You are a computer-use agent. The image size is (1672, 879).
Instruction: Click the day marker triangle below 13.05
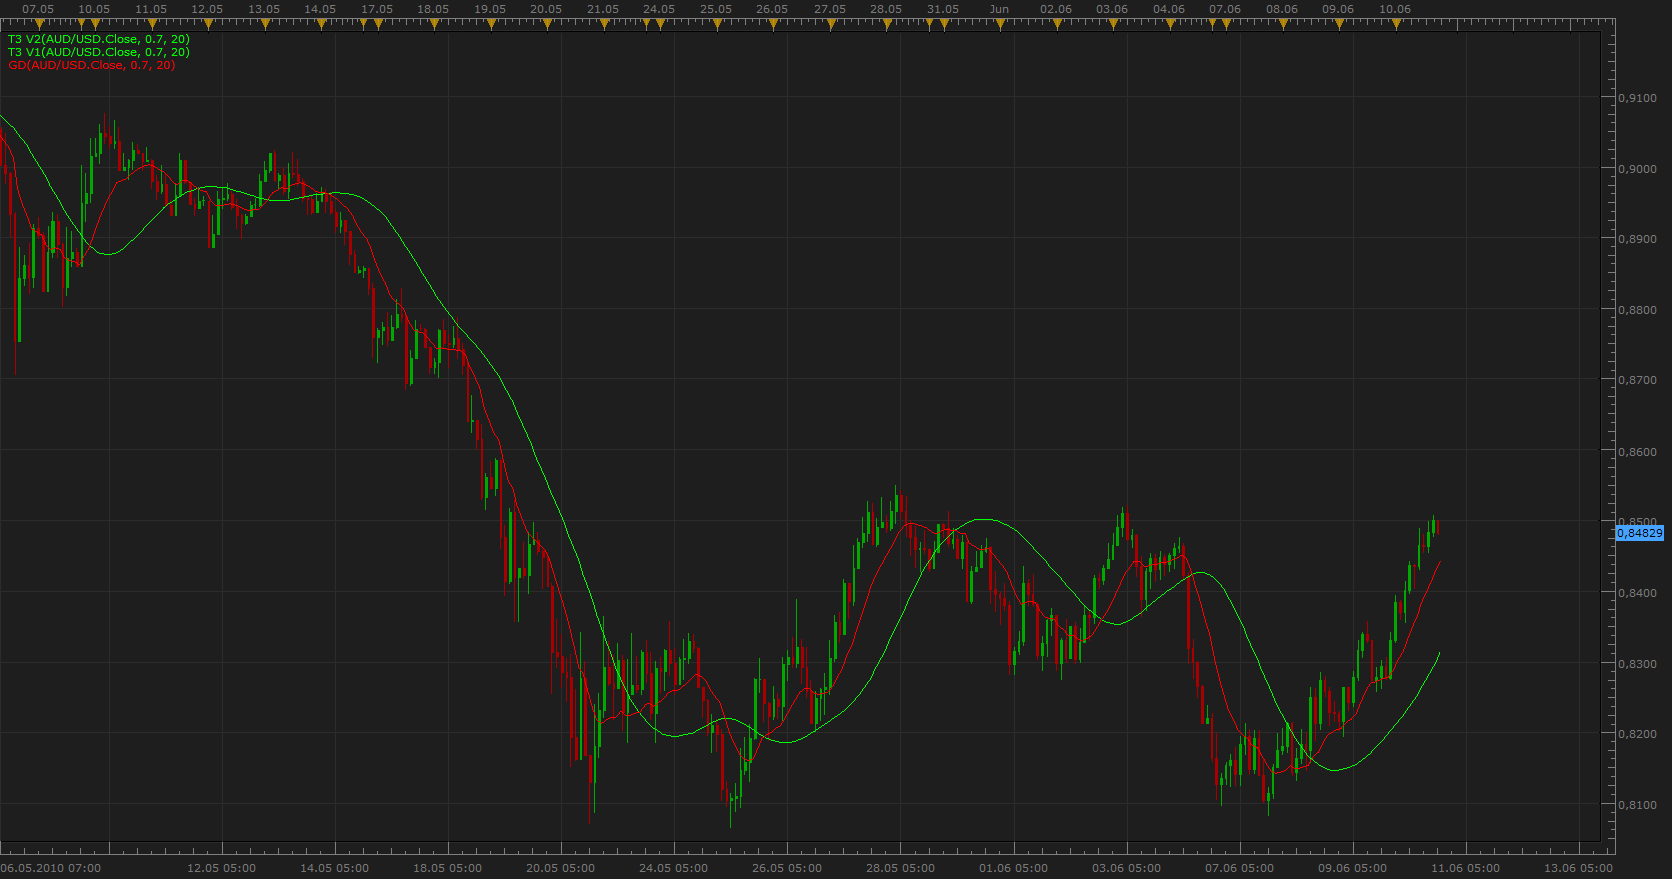coord(265,25)
